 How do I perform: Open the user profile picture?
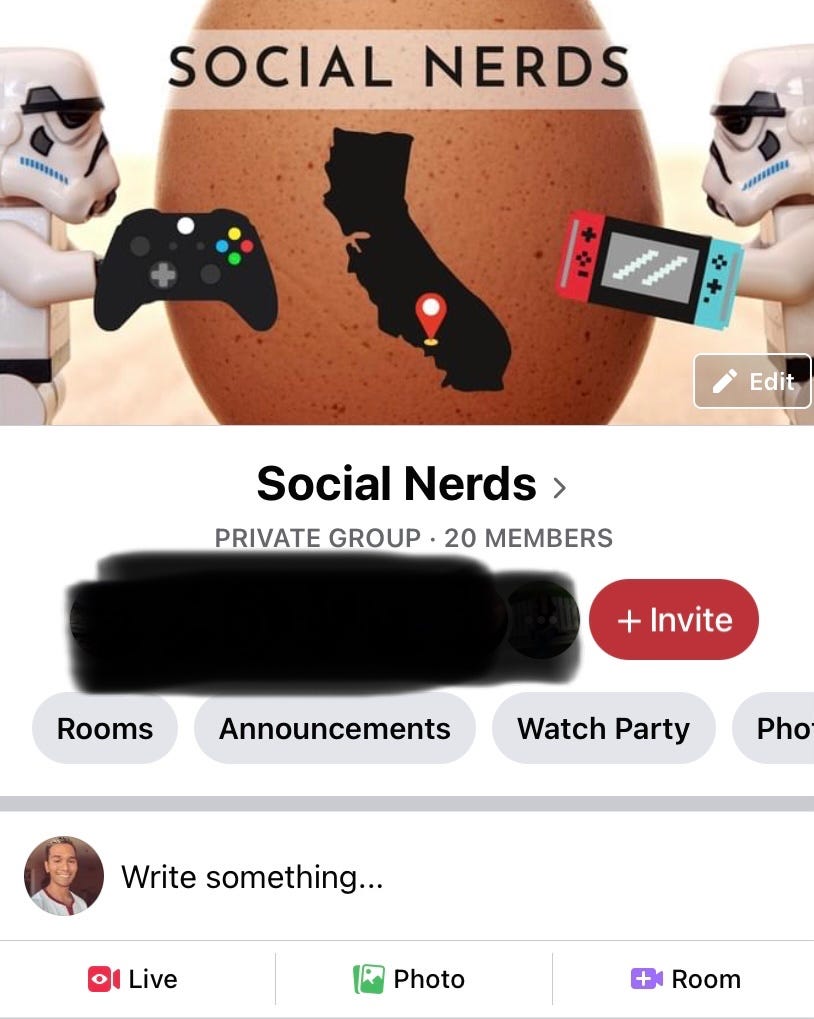pos(64,875)
